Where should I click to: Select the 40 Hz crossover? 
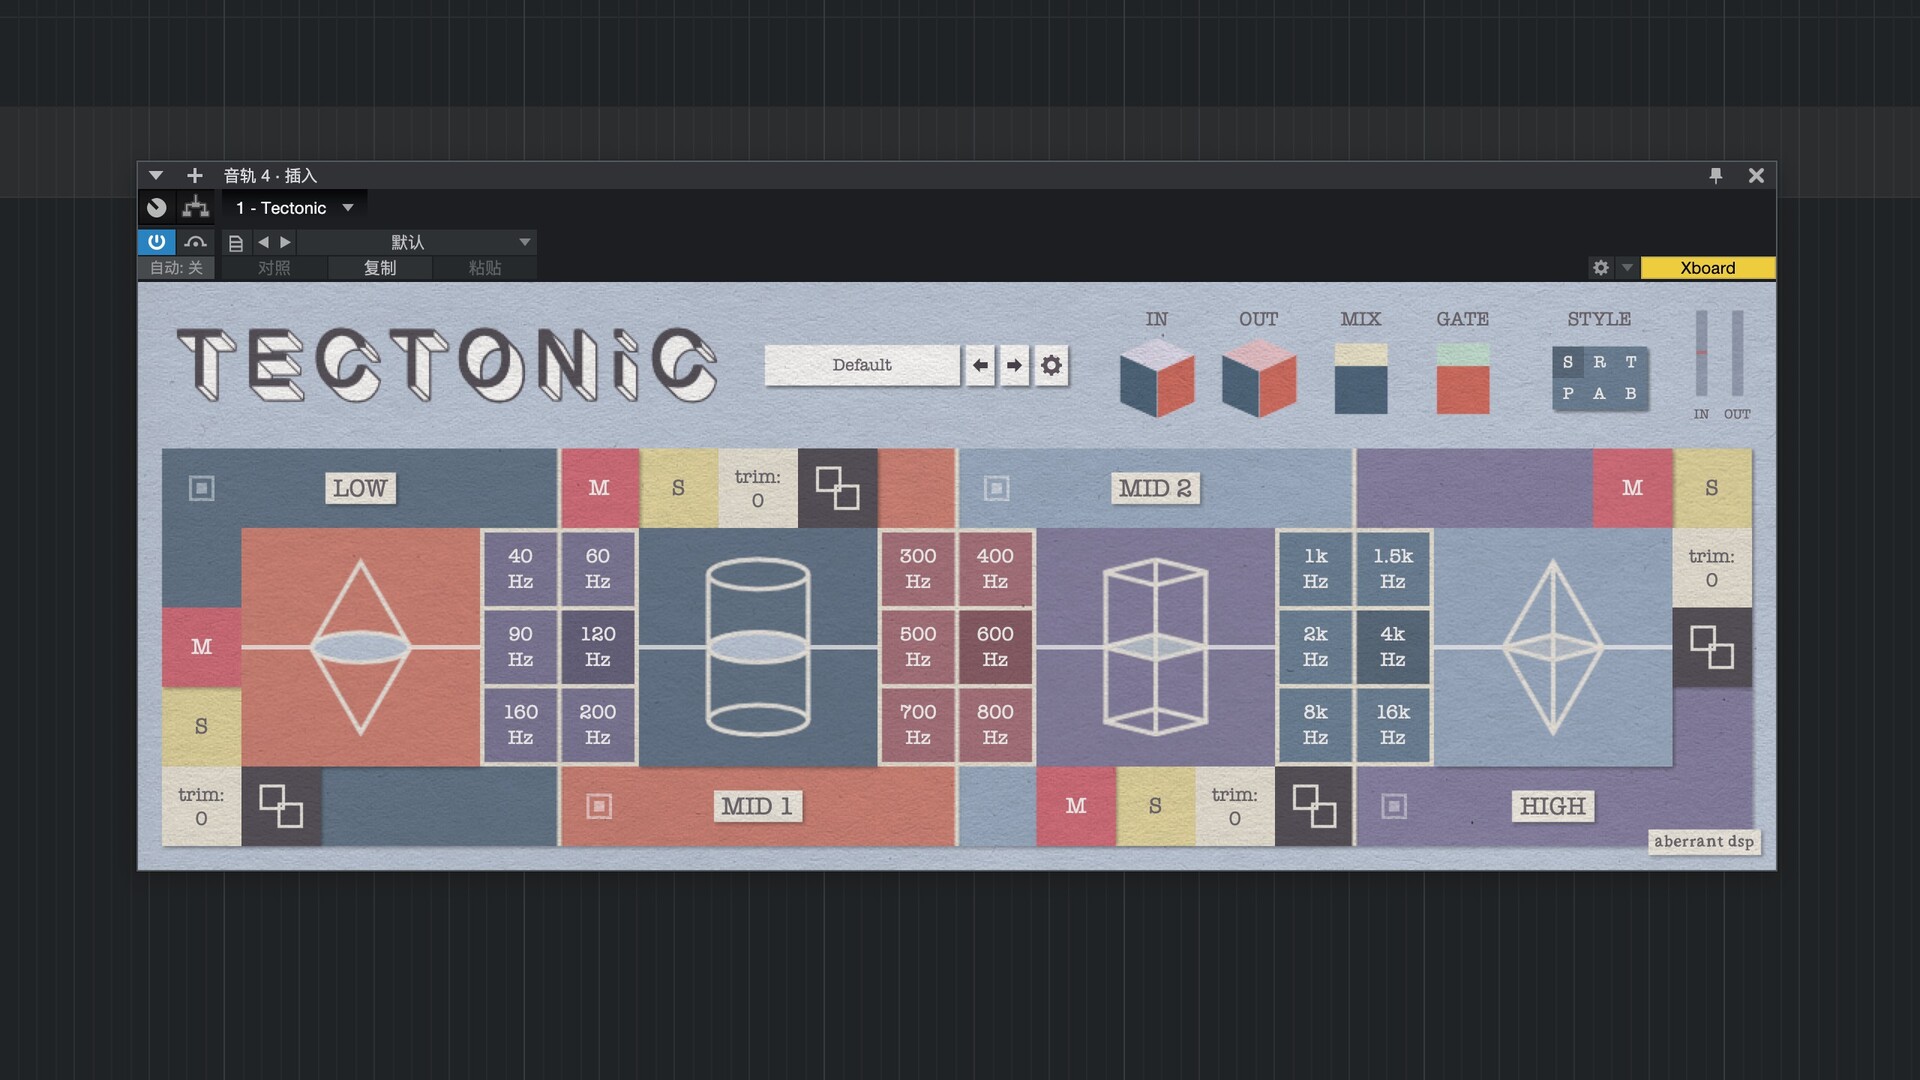pos(520,568)
